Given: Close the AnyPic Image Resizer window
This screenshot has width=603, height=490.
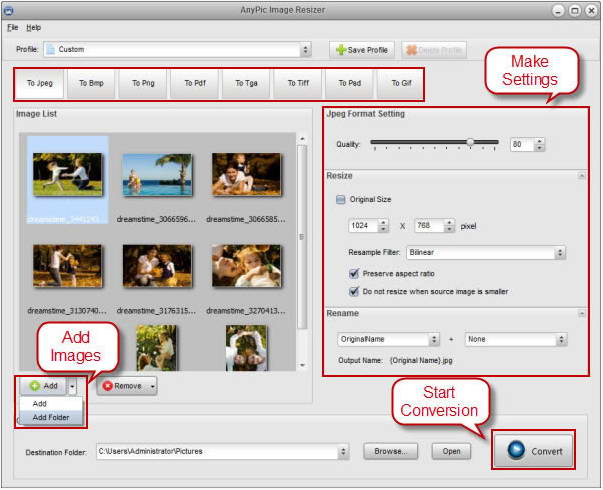Looking at the screenshot, I should tap(591, 10).
